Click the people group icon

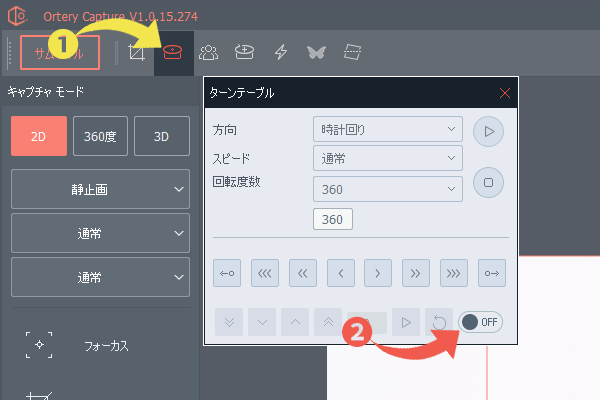[x=209, y=52]
